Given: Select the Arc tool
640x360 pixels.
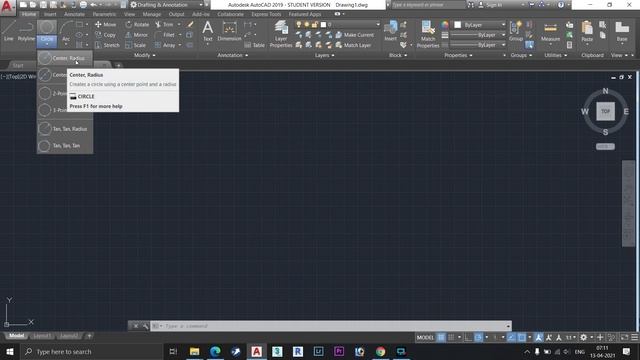Looking at the screenshot, I should [66, 31].
